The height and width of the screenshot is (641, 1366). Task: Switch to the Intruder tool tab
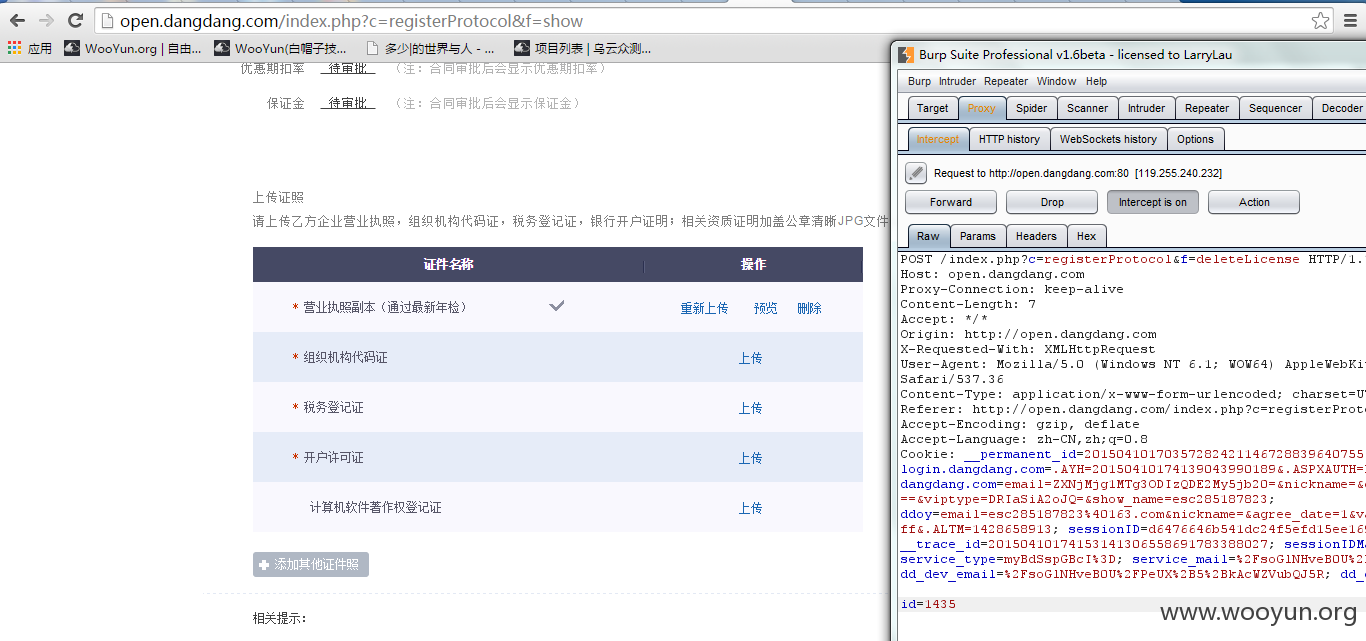point(1146,108)
